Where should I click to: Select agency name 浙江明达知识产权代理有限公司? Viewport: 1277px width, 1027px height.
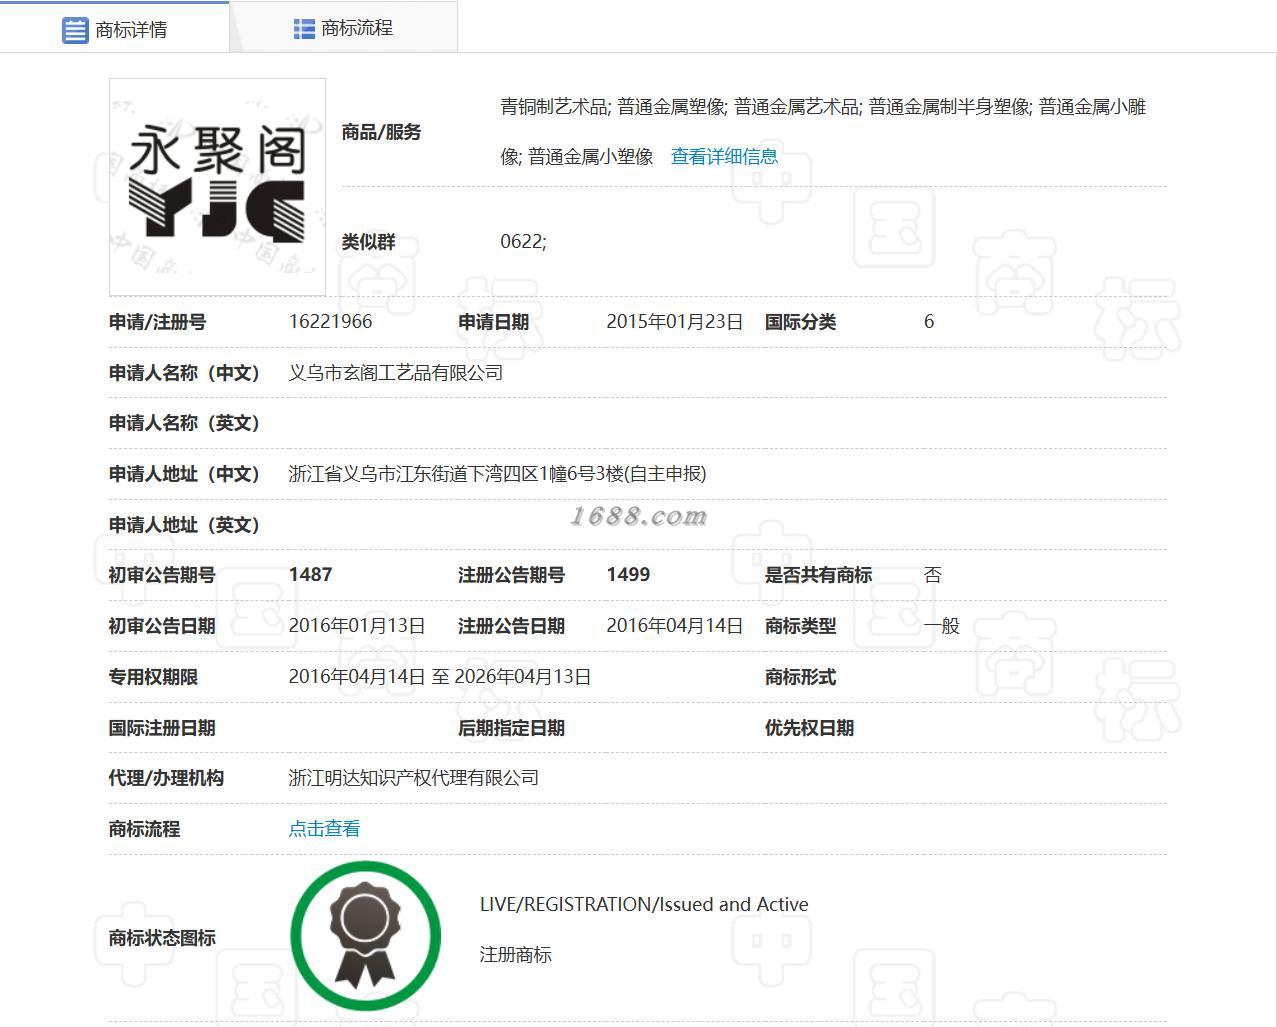coord(414,778)
